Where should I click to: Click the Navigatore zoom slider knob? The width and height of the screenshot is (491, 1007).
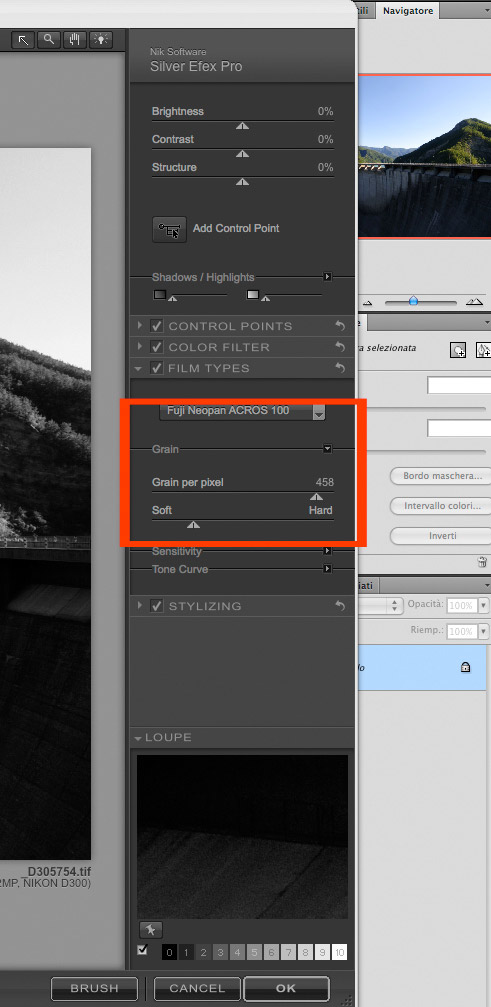point(413,301)
